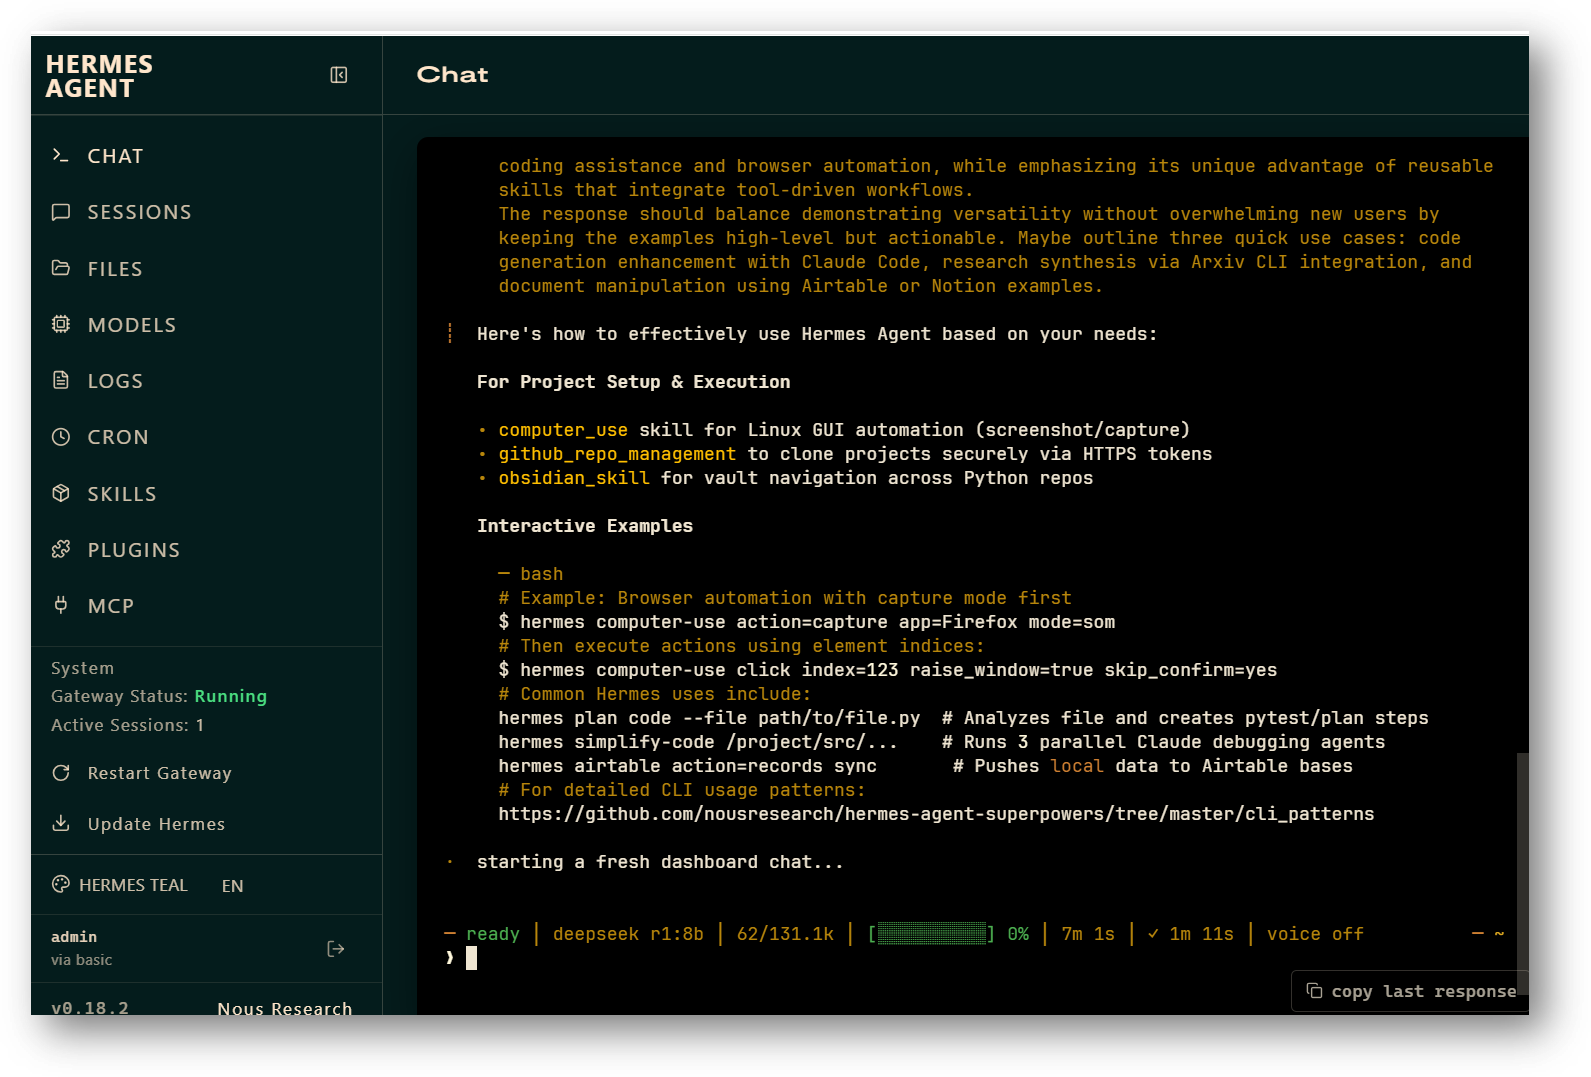Click the '7m 1s' timer status
Viewport: 1591px width, 1077px height.
[1088, 934]
